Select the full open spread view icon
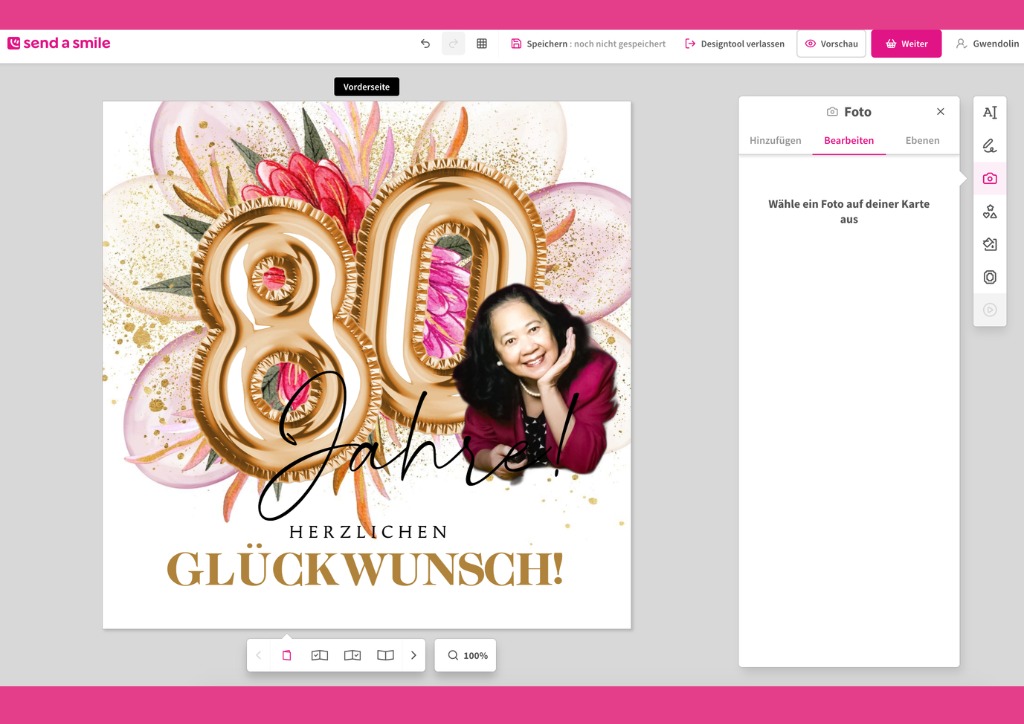The image size is (1024, 724). [x=385, y=655]
